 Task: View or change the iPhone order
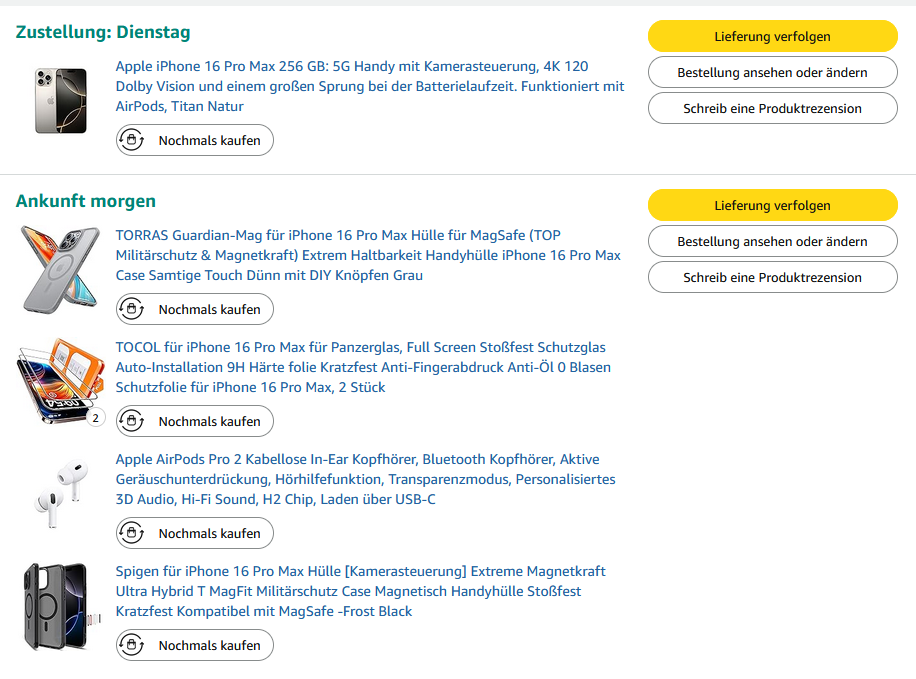click(x=772, y=73)
